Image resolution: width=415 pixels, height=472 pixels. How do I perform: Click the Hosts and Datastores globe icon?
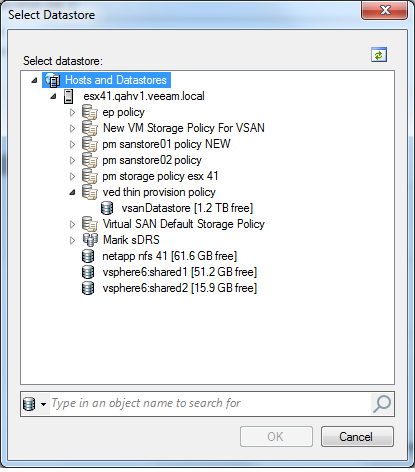(52, 80)
